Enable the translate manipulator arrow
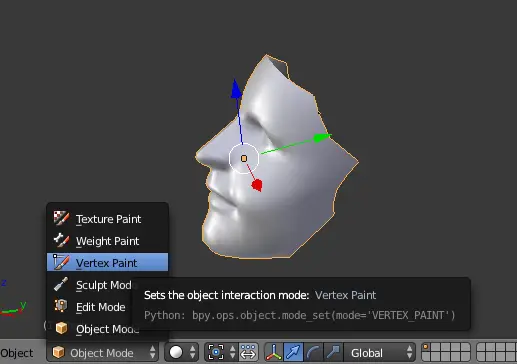This screenshot has height=364, width=517. (x=293, y=352)
